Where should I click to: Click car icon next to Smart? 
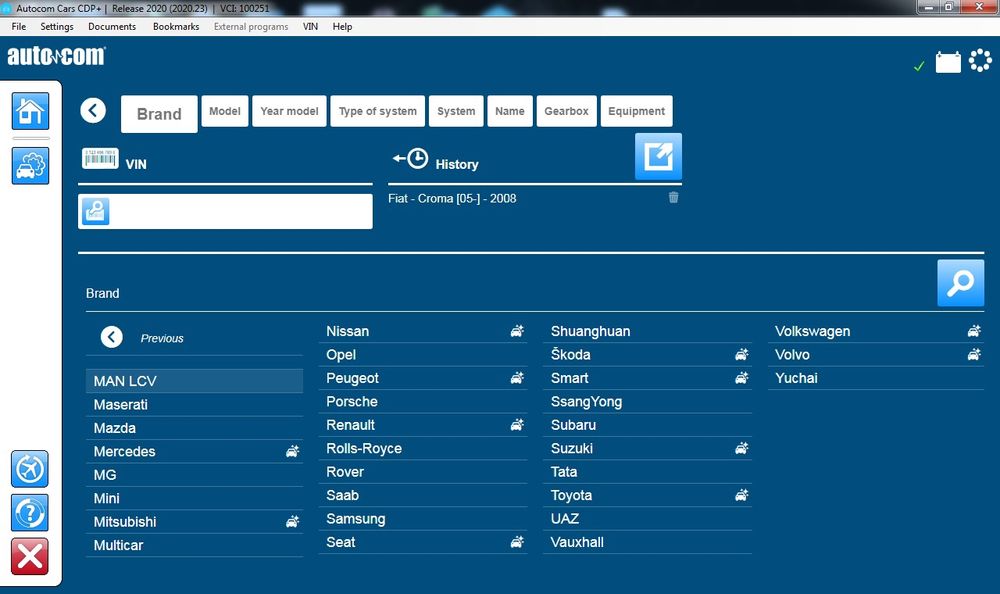tap(742, 378)
